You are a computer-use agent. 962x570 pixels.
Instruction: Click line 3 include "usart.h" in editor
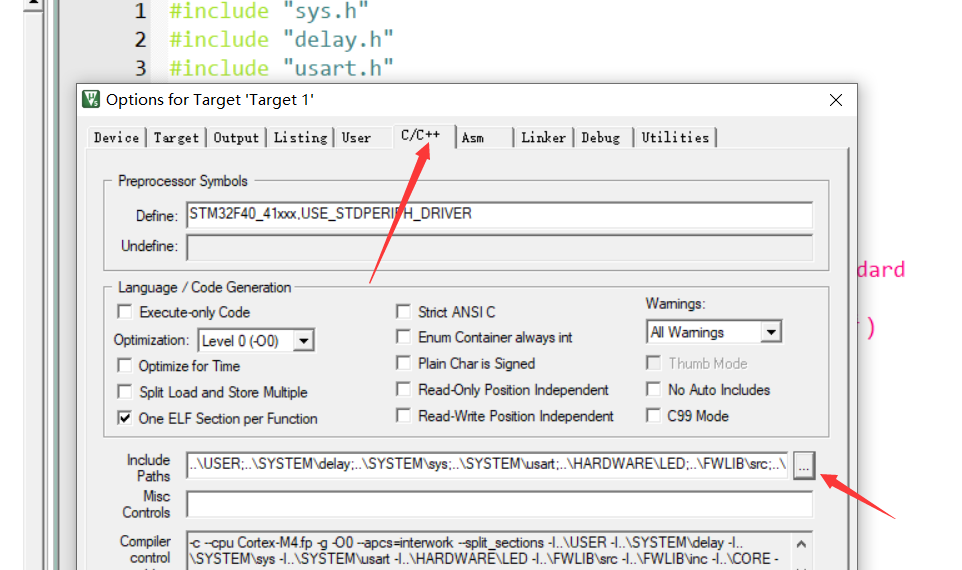pyautogui.click(x=281, y=68)
